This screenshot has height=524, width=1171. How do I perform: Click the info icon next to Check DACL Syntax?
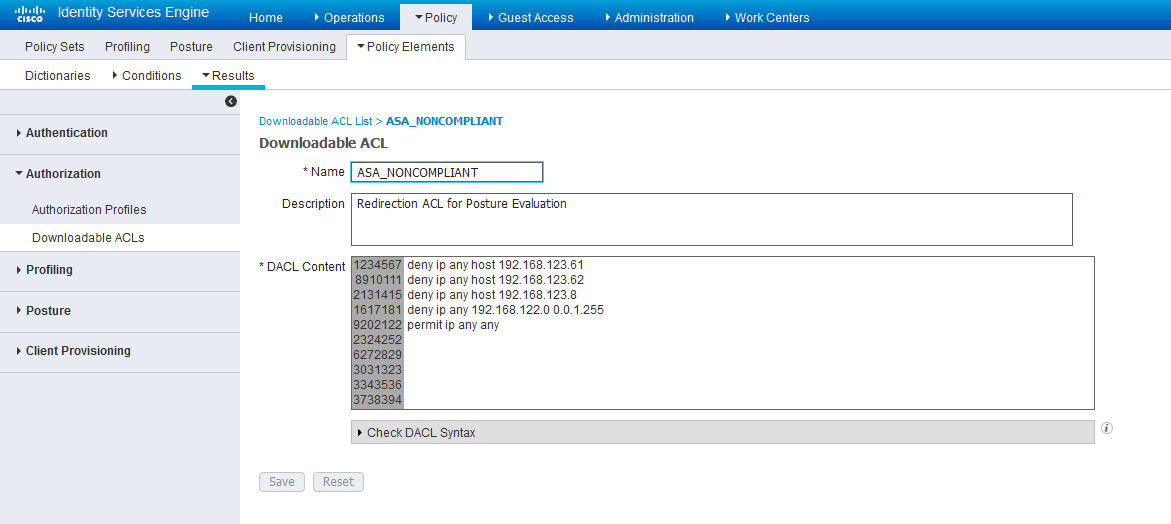point(1107,428)
